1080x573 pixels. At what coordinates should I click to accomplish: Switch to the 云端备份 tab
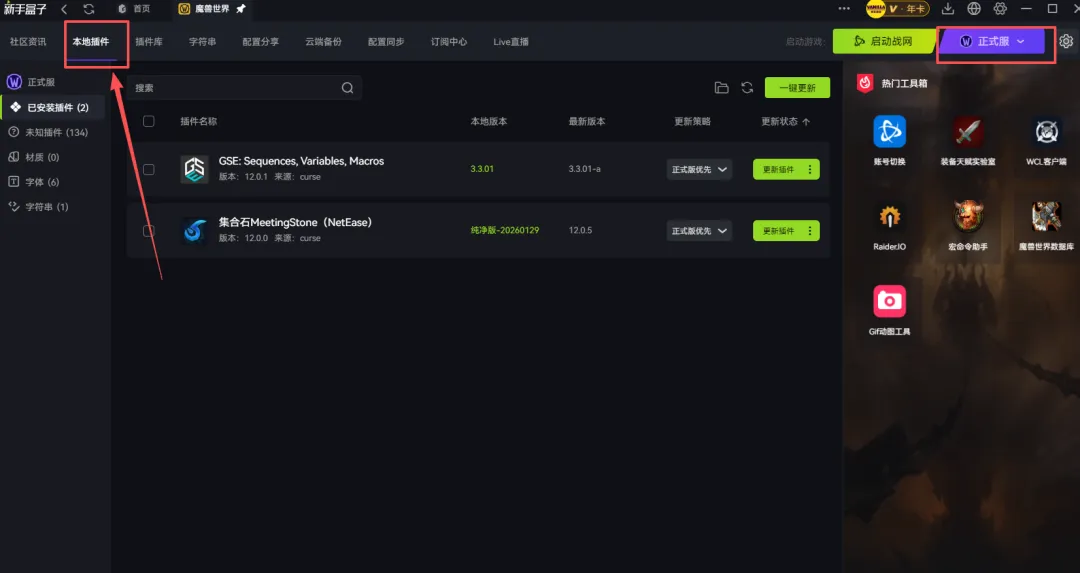pyautogui.click(x=323, y=41)
